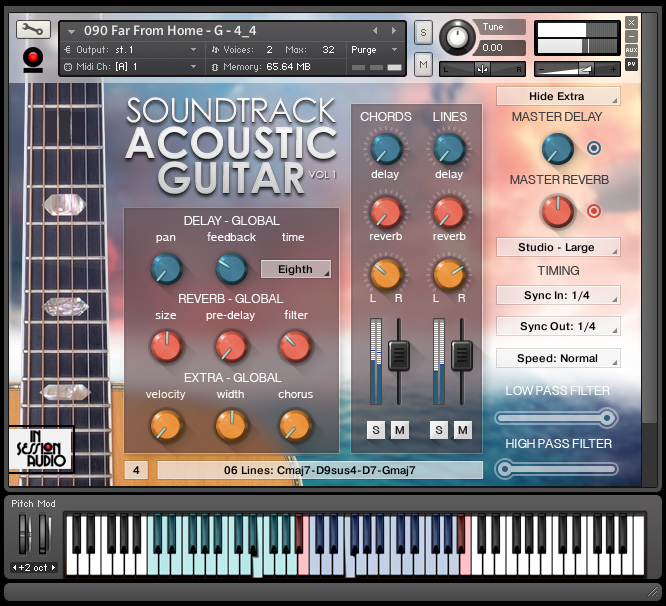Image resolution: width=666 pixels, height=606 pixels.
Task: Click the Reverb Global size knob
Action: click(x=166, y=347)
